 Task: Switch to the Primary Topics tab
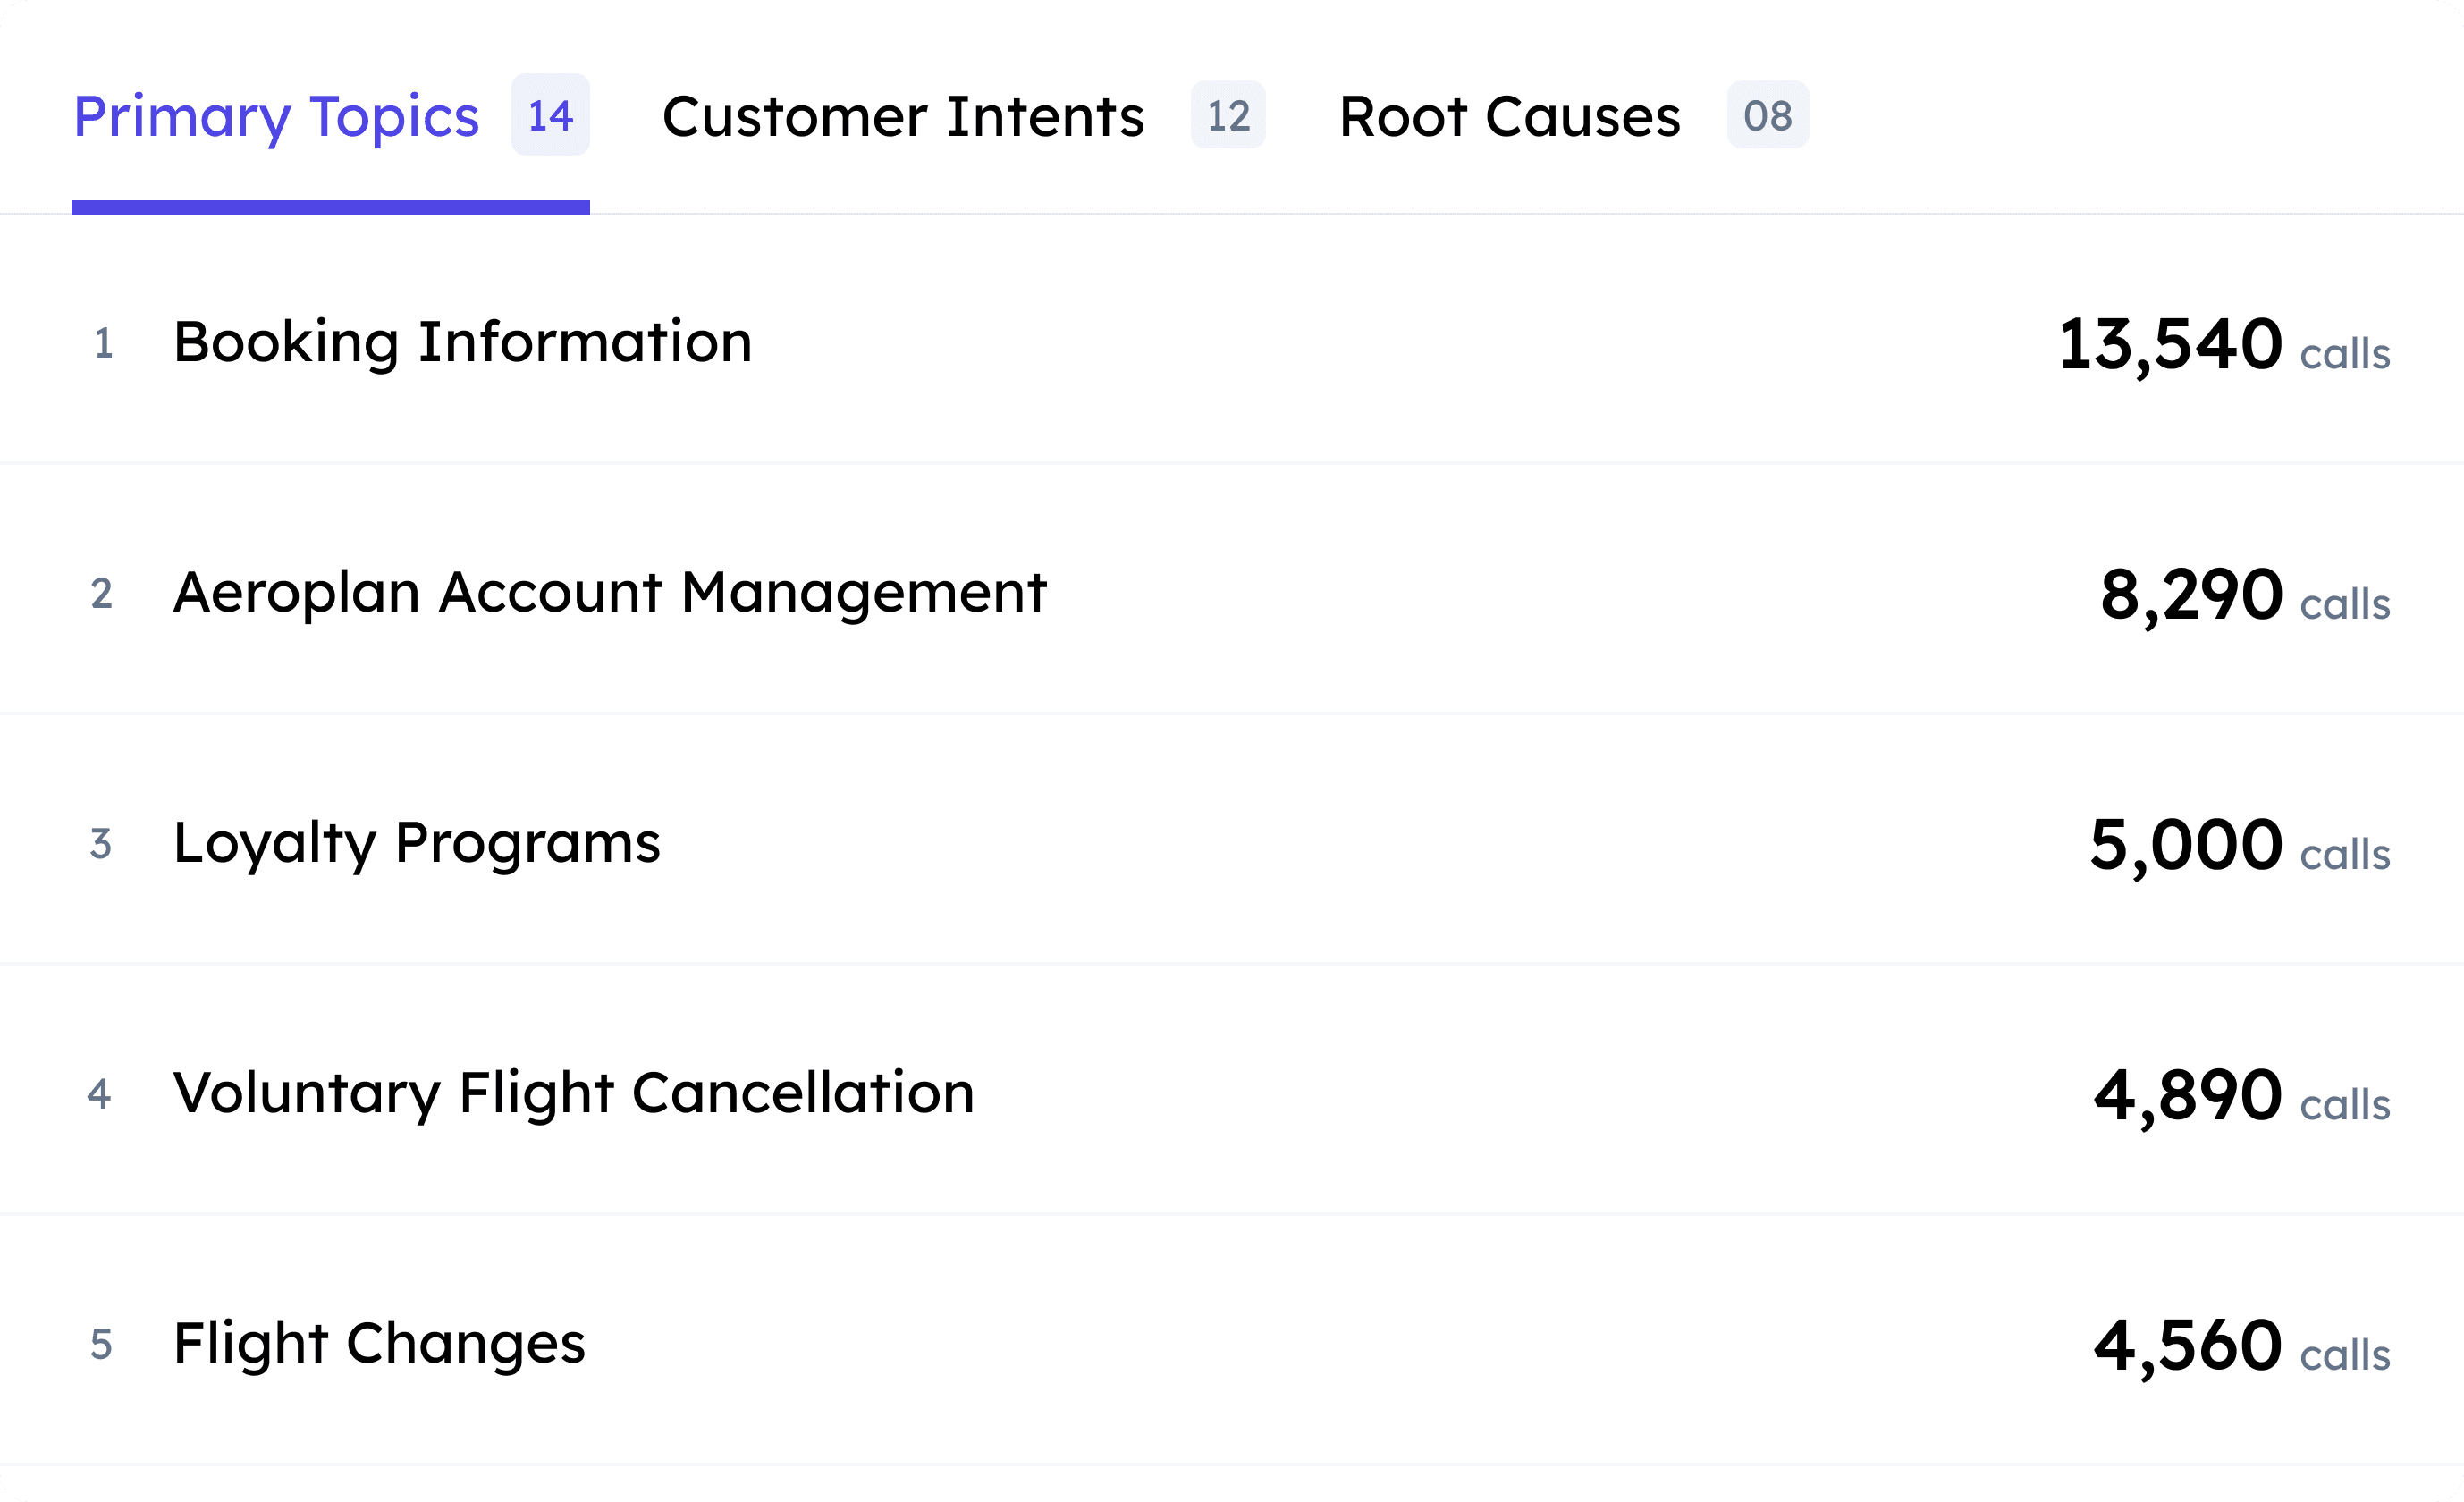click(276, 117)
